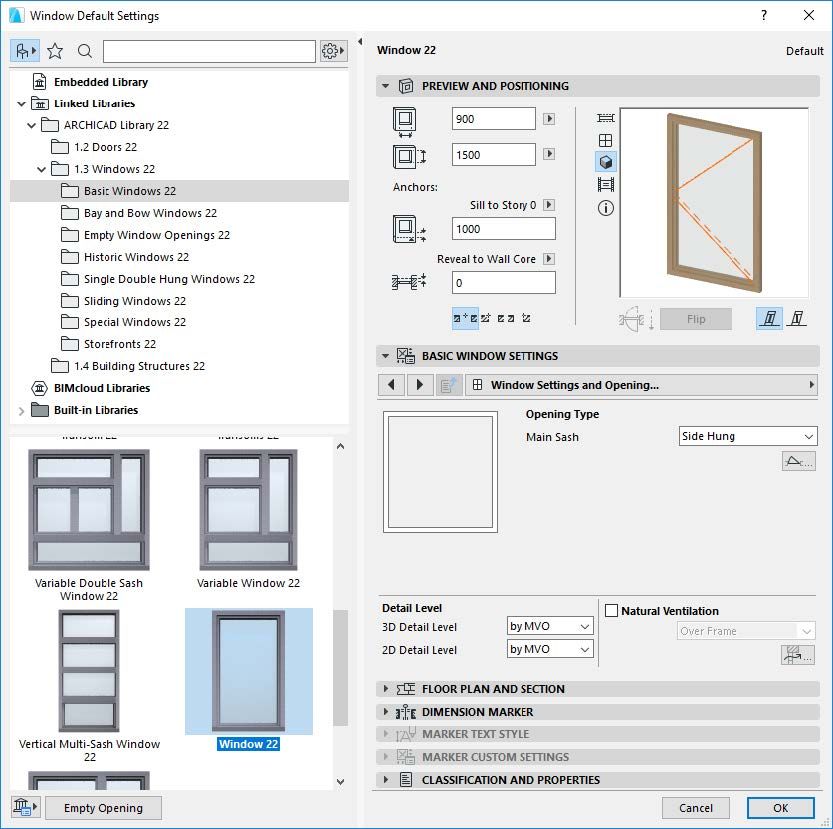This screenshot has width=833, height=829.
Task: Click the library search input field
Action: 209,51
